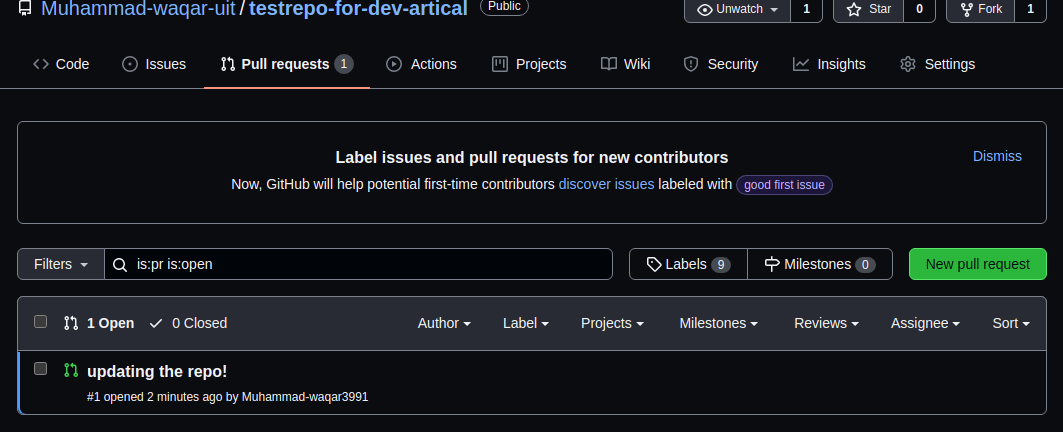Click the repository icon before the owner name
The image size is (1063, 432).
pyautogui.click(x=25, y=9)
